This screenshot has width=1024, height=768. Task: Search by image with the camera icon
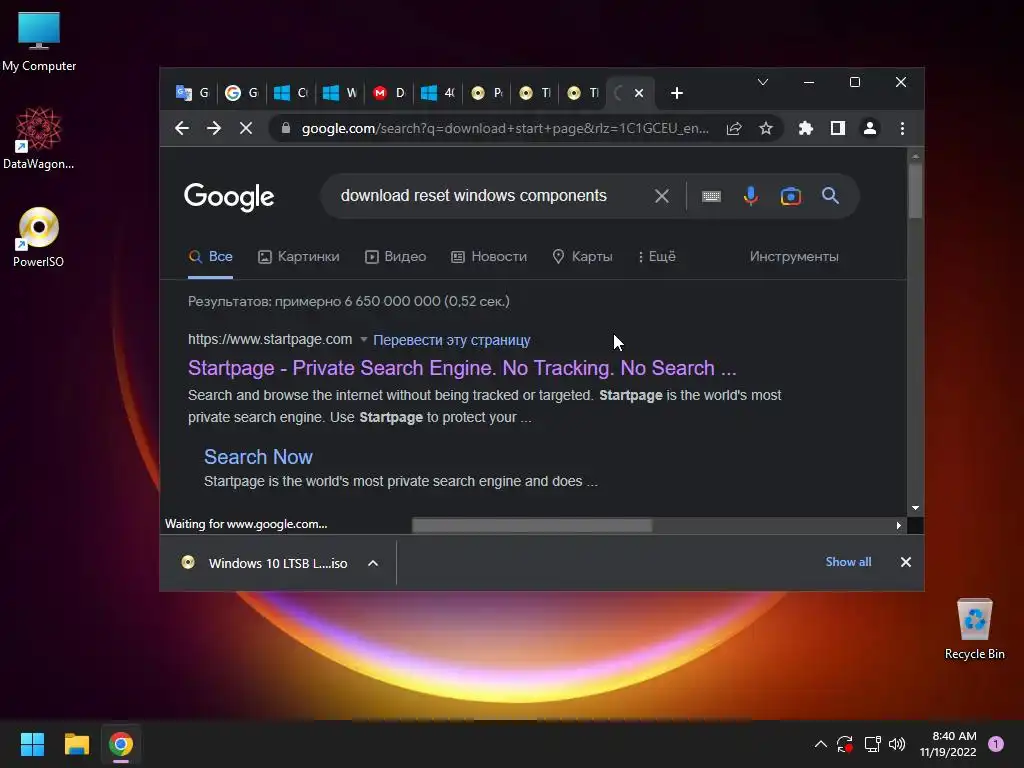790,196
